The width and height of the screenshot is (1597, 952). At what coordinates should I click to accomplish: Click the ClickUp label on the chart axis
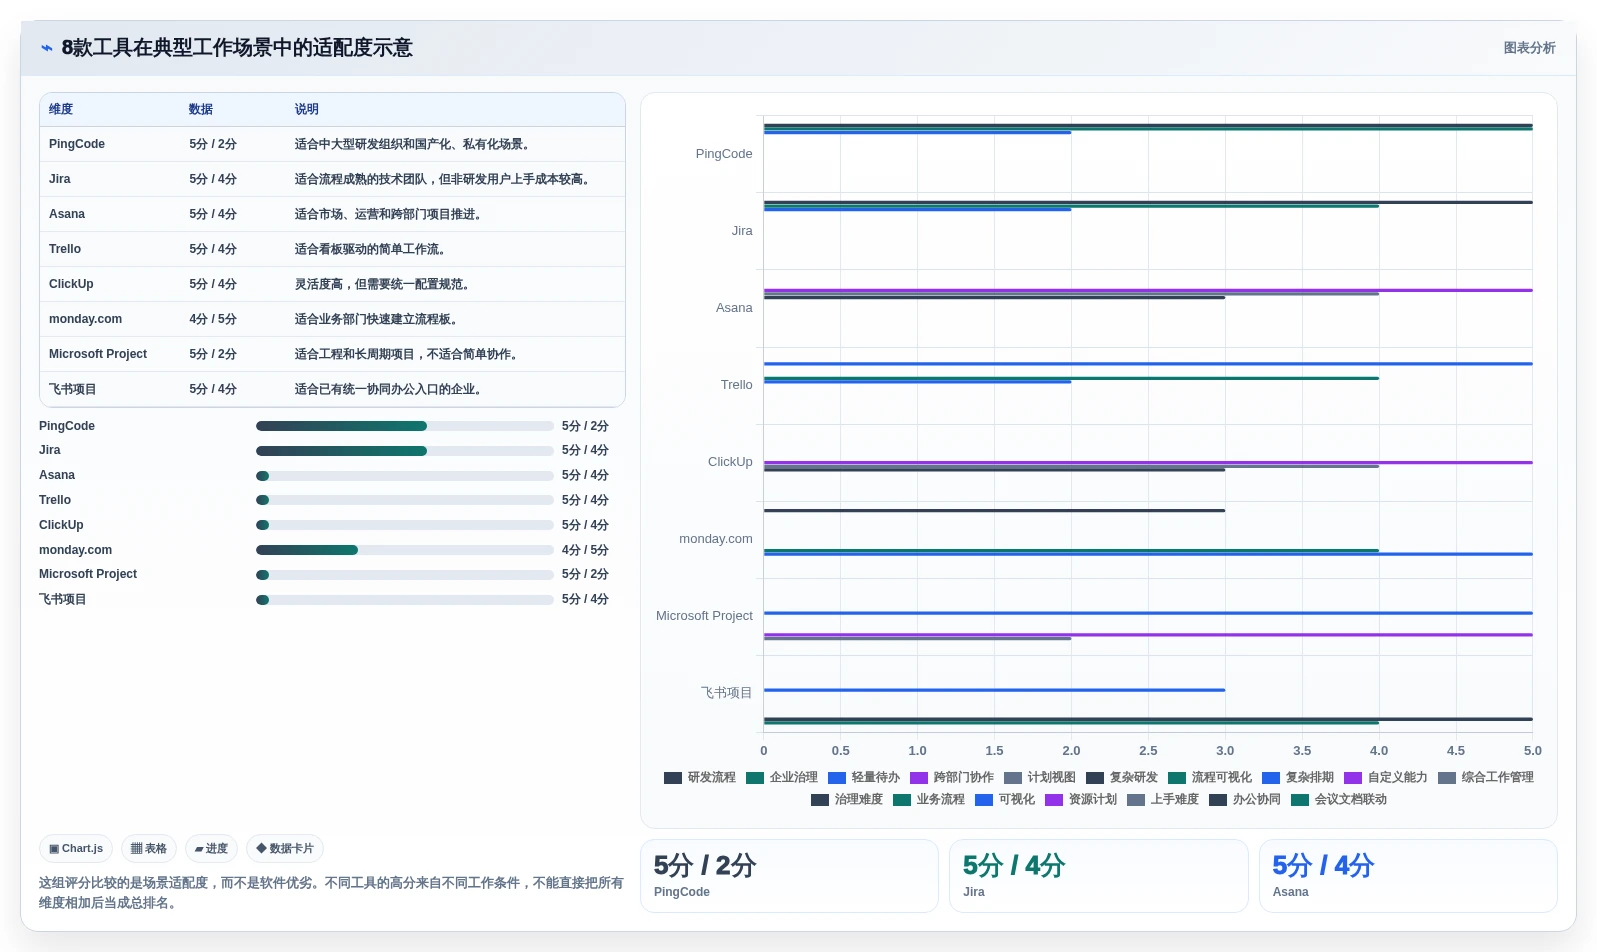tap(730, 462)
